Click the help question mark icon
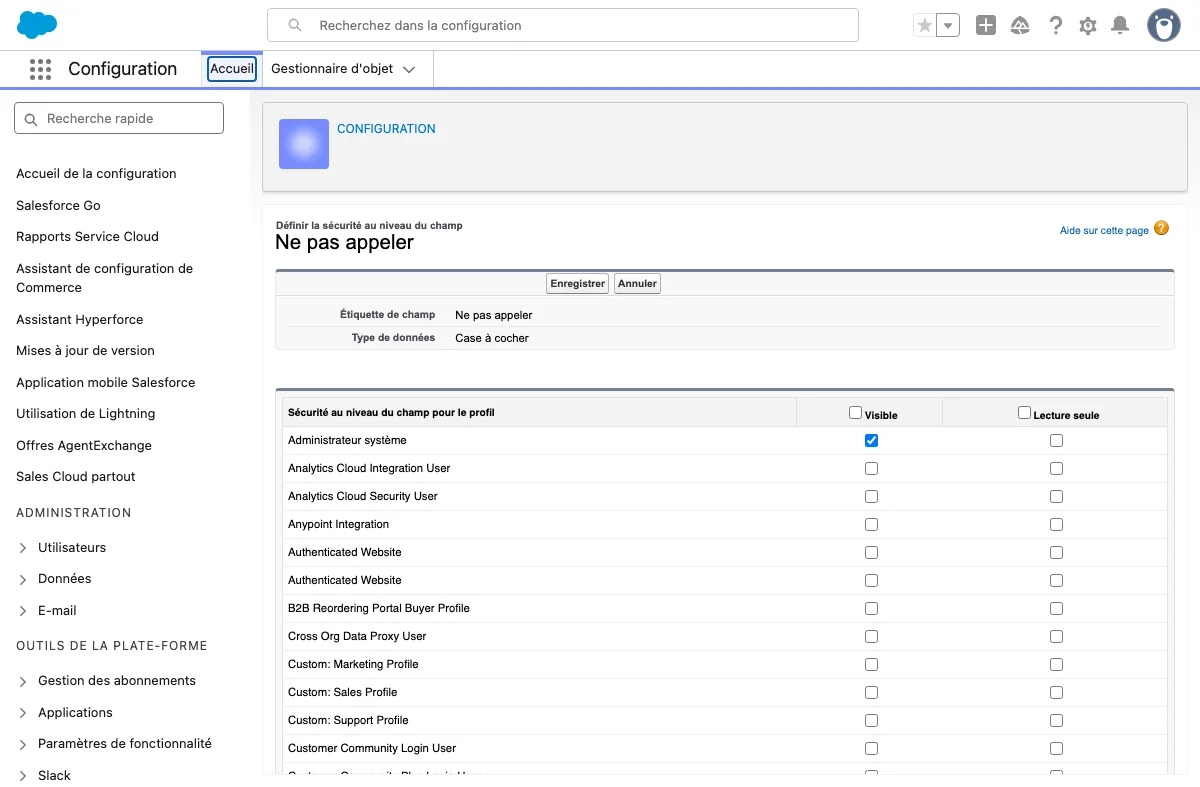Viewport: 1200px width, 787px height. coord(1055,26)
